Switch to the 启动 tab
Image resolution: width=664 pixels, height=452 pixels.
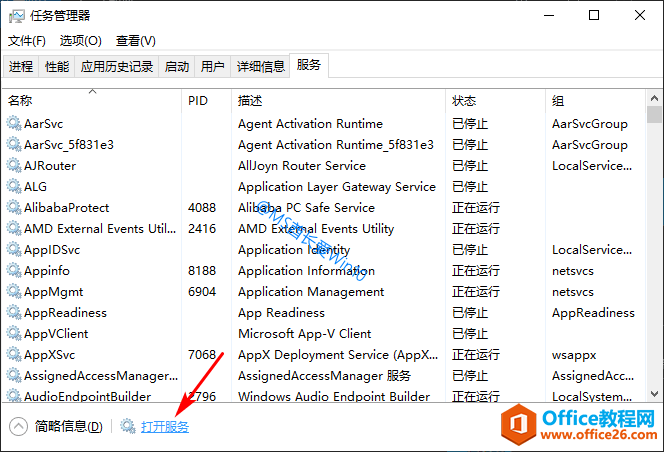click(x=177, y=67)
